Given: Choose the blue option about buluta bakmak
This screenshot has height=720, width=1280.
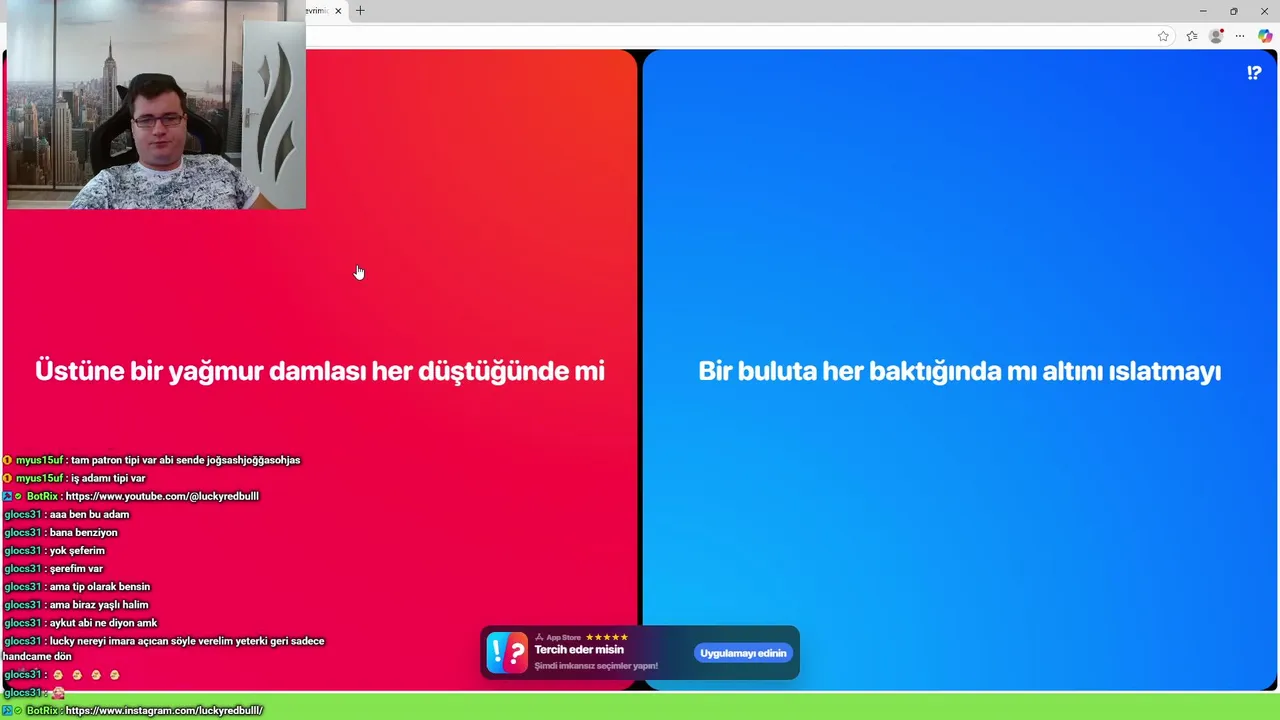Looking at the screenshot, I should tap(960, 370).
